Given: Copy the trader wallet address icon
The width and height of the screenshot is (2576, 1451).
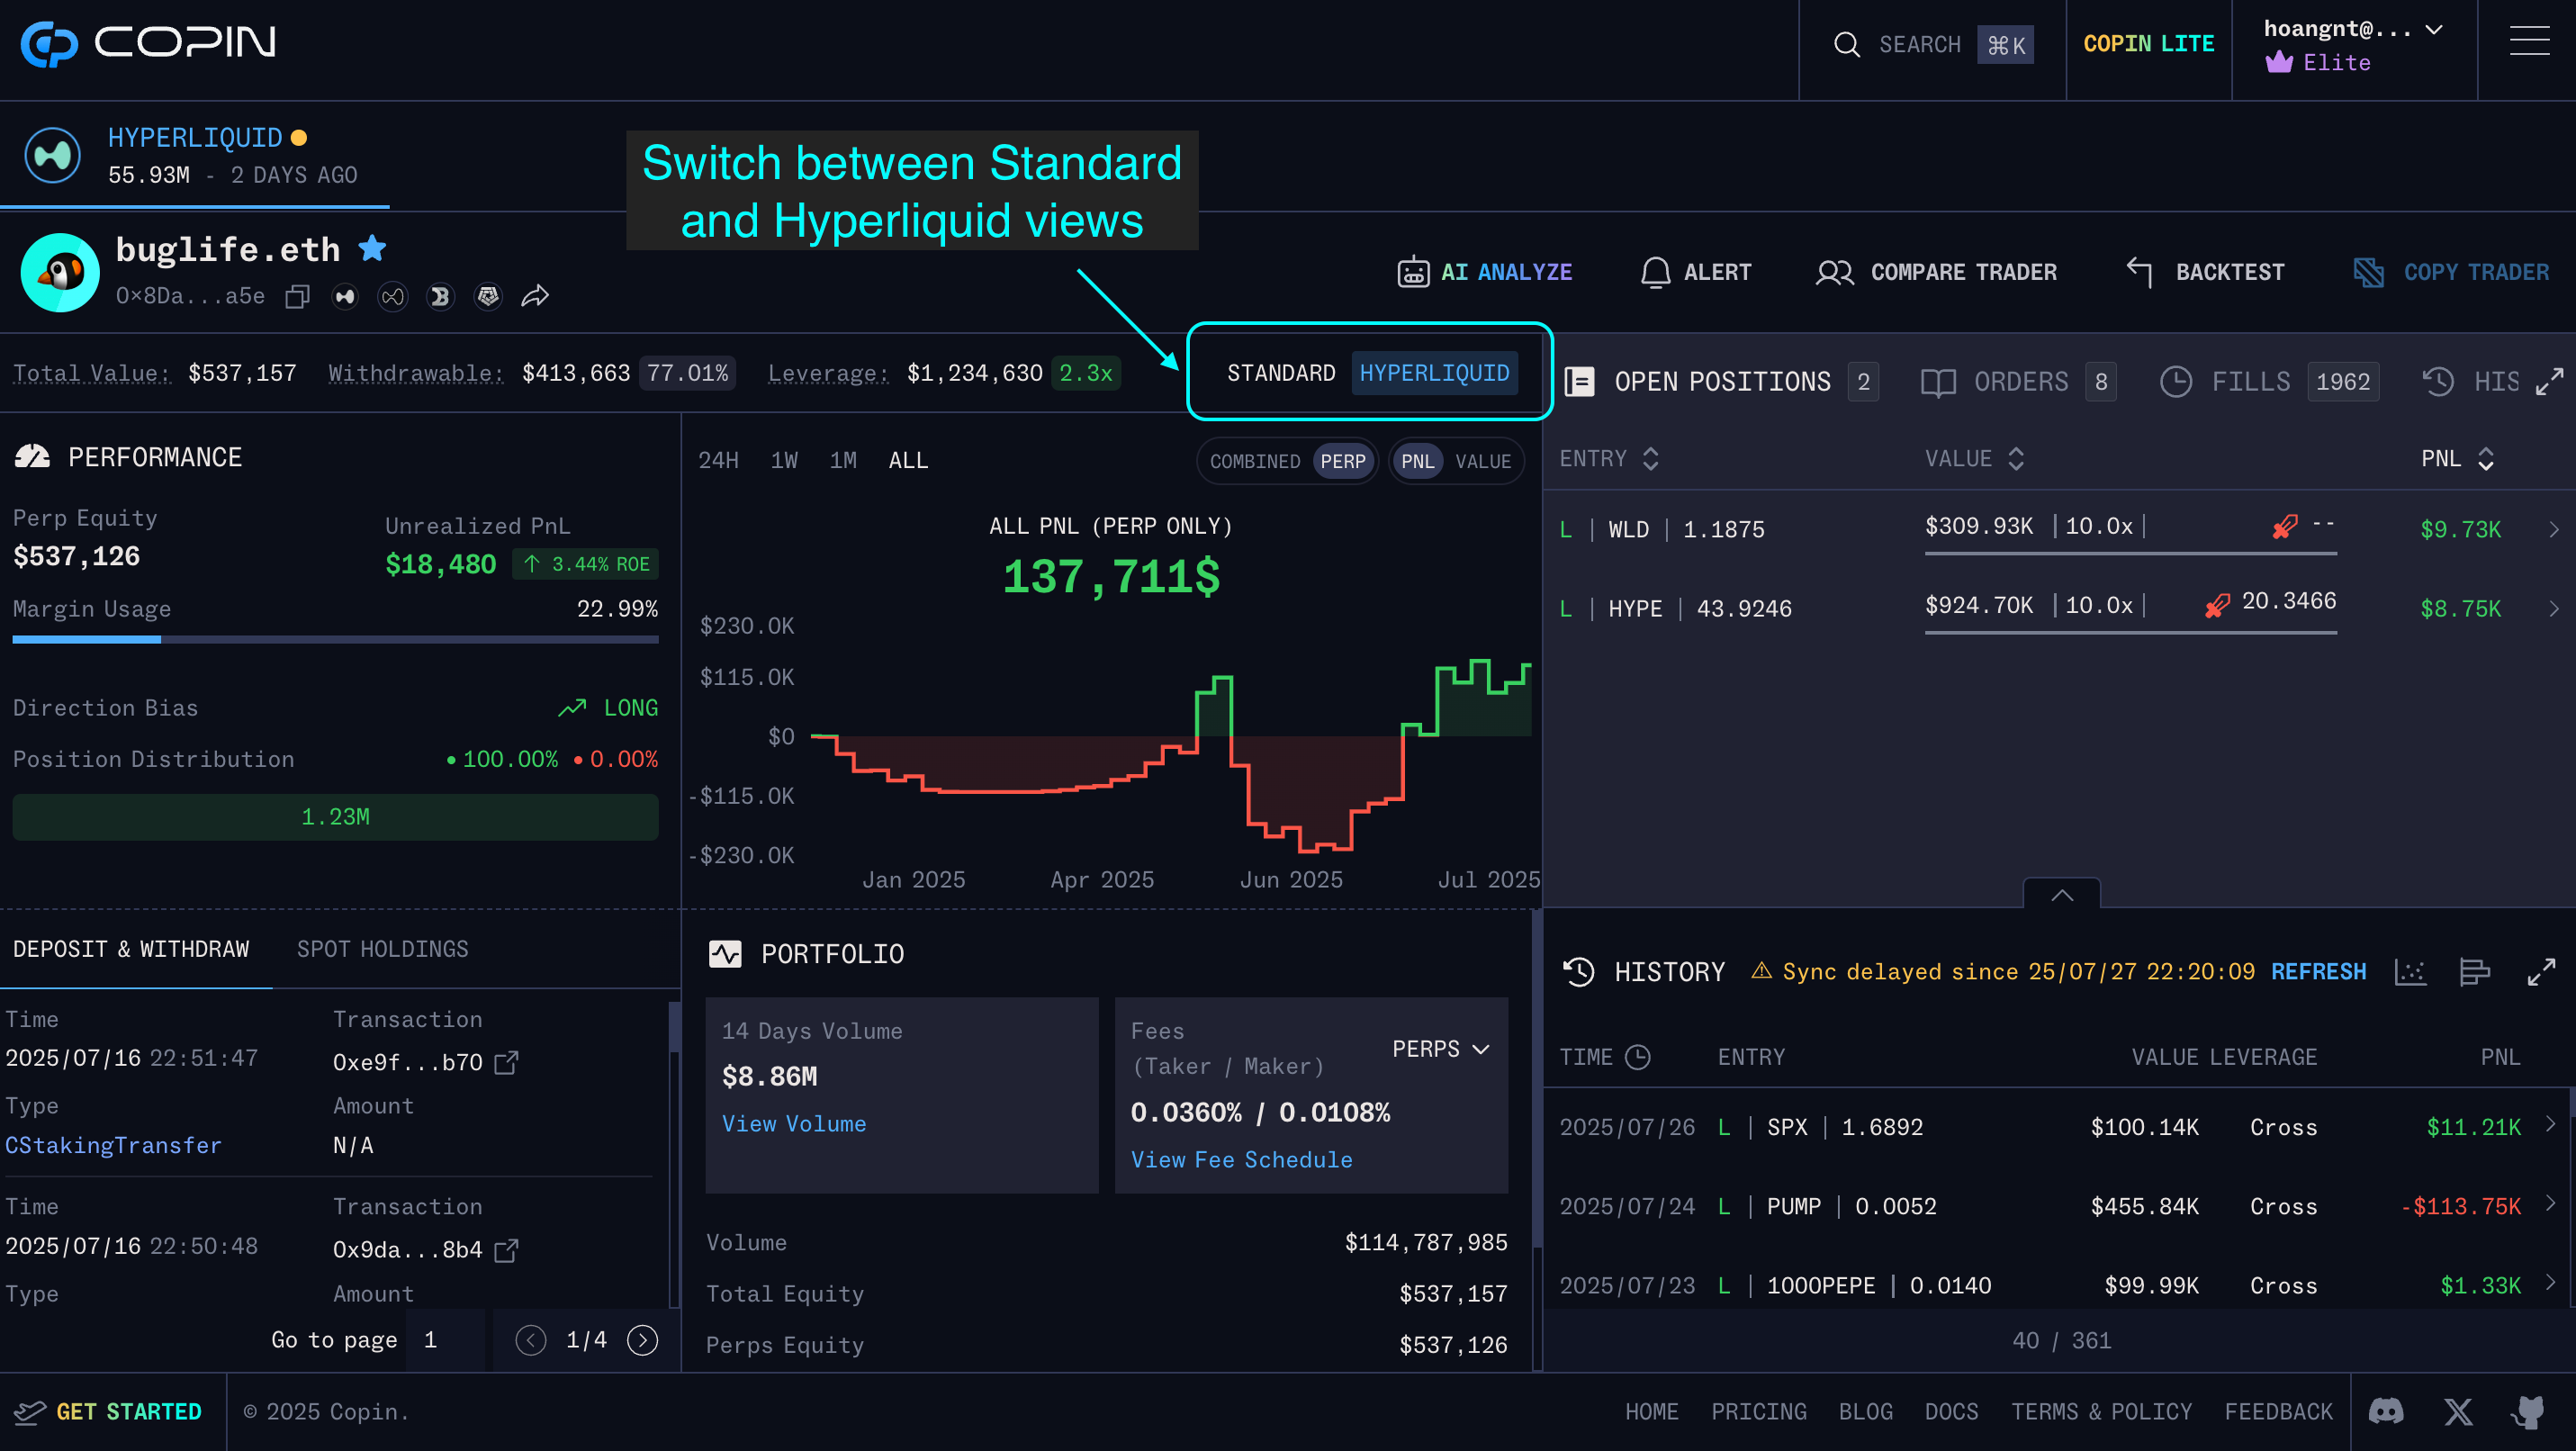Looking at the screenshot, I should (297, 297).
